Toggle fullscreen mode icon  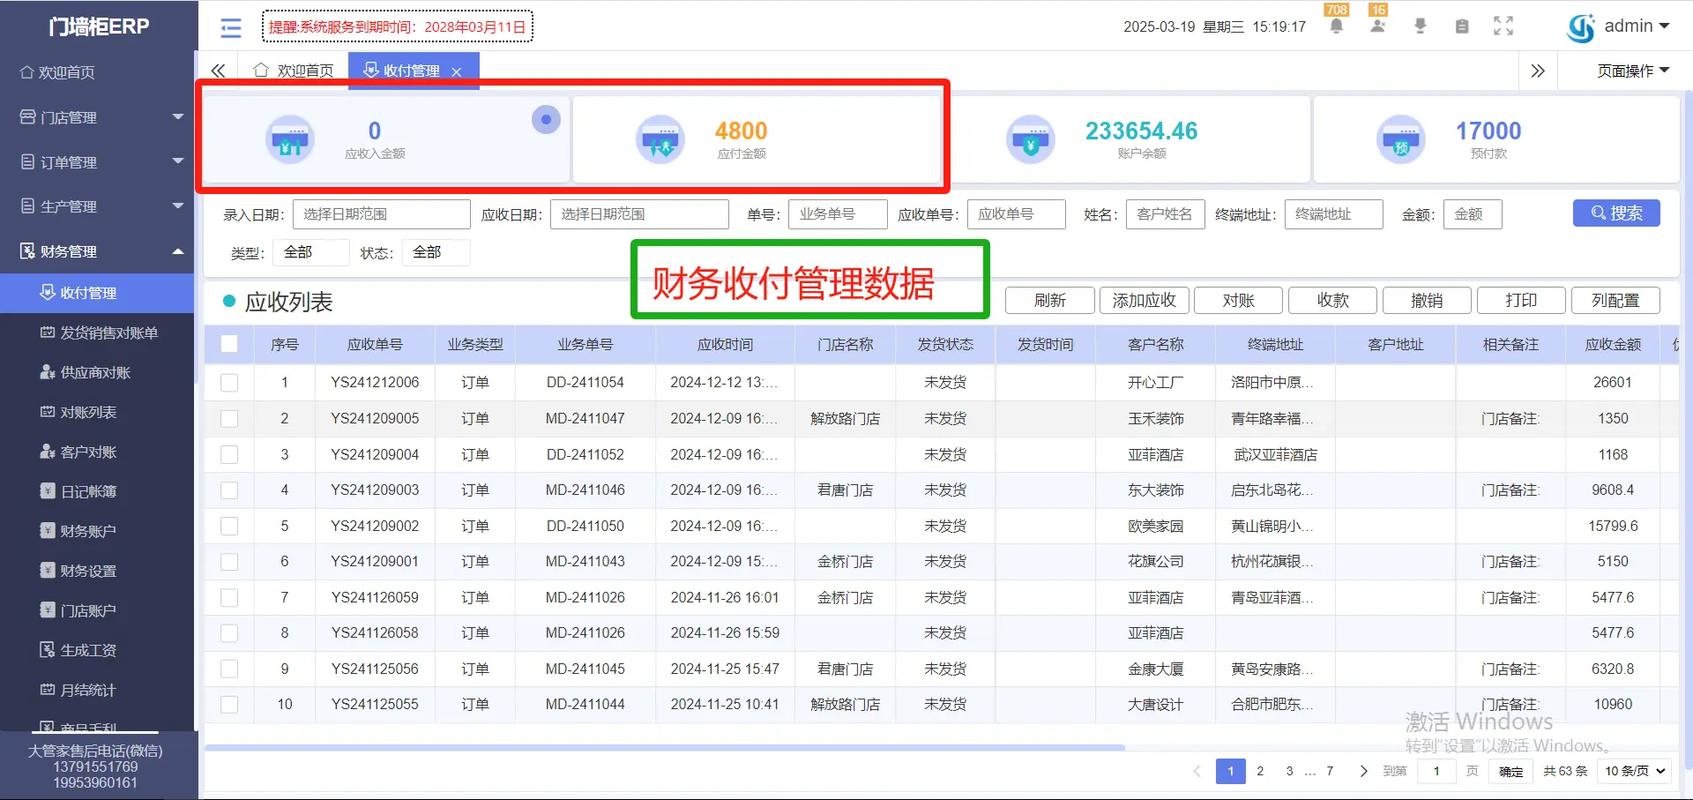click(x=1503, y=26)
